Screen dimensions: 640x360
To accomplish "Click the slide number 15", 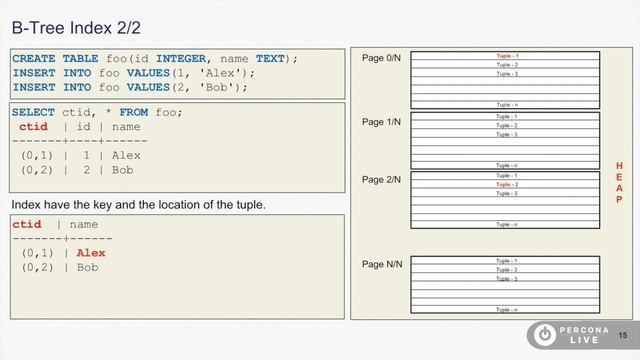I will (622, 336).
